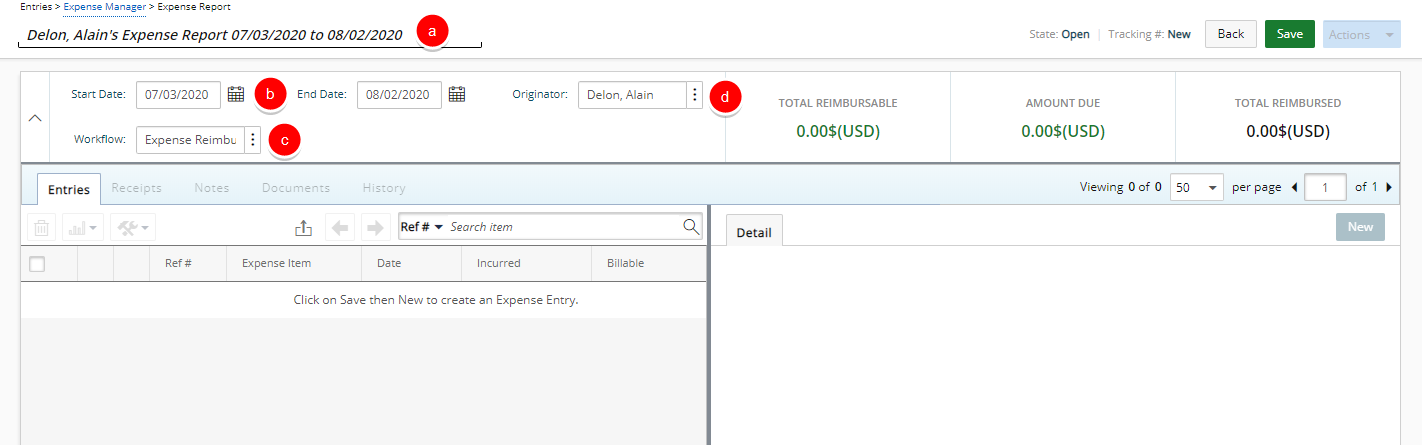Toggle the select-all entries checkbox
Screen dimensions: 1422x445
37,264
